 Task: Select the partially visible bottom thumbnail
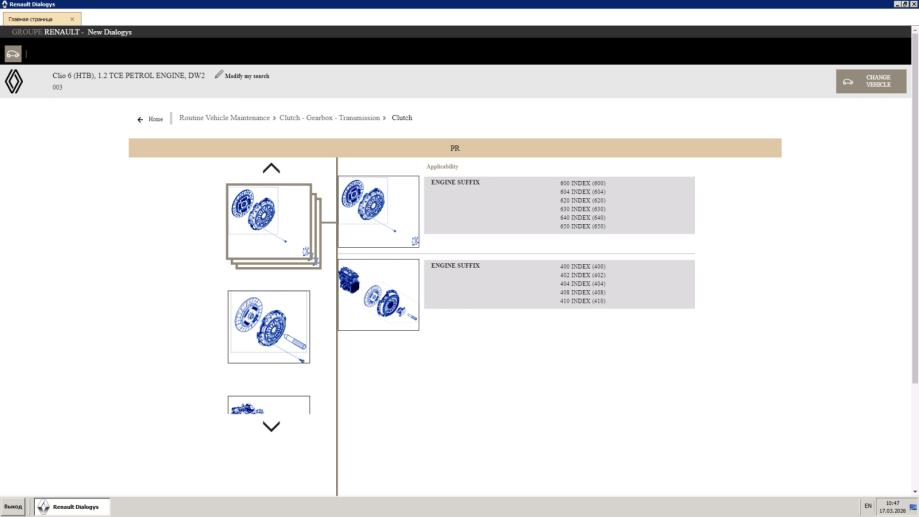[269, 405]
